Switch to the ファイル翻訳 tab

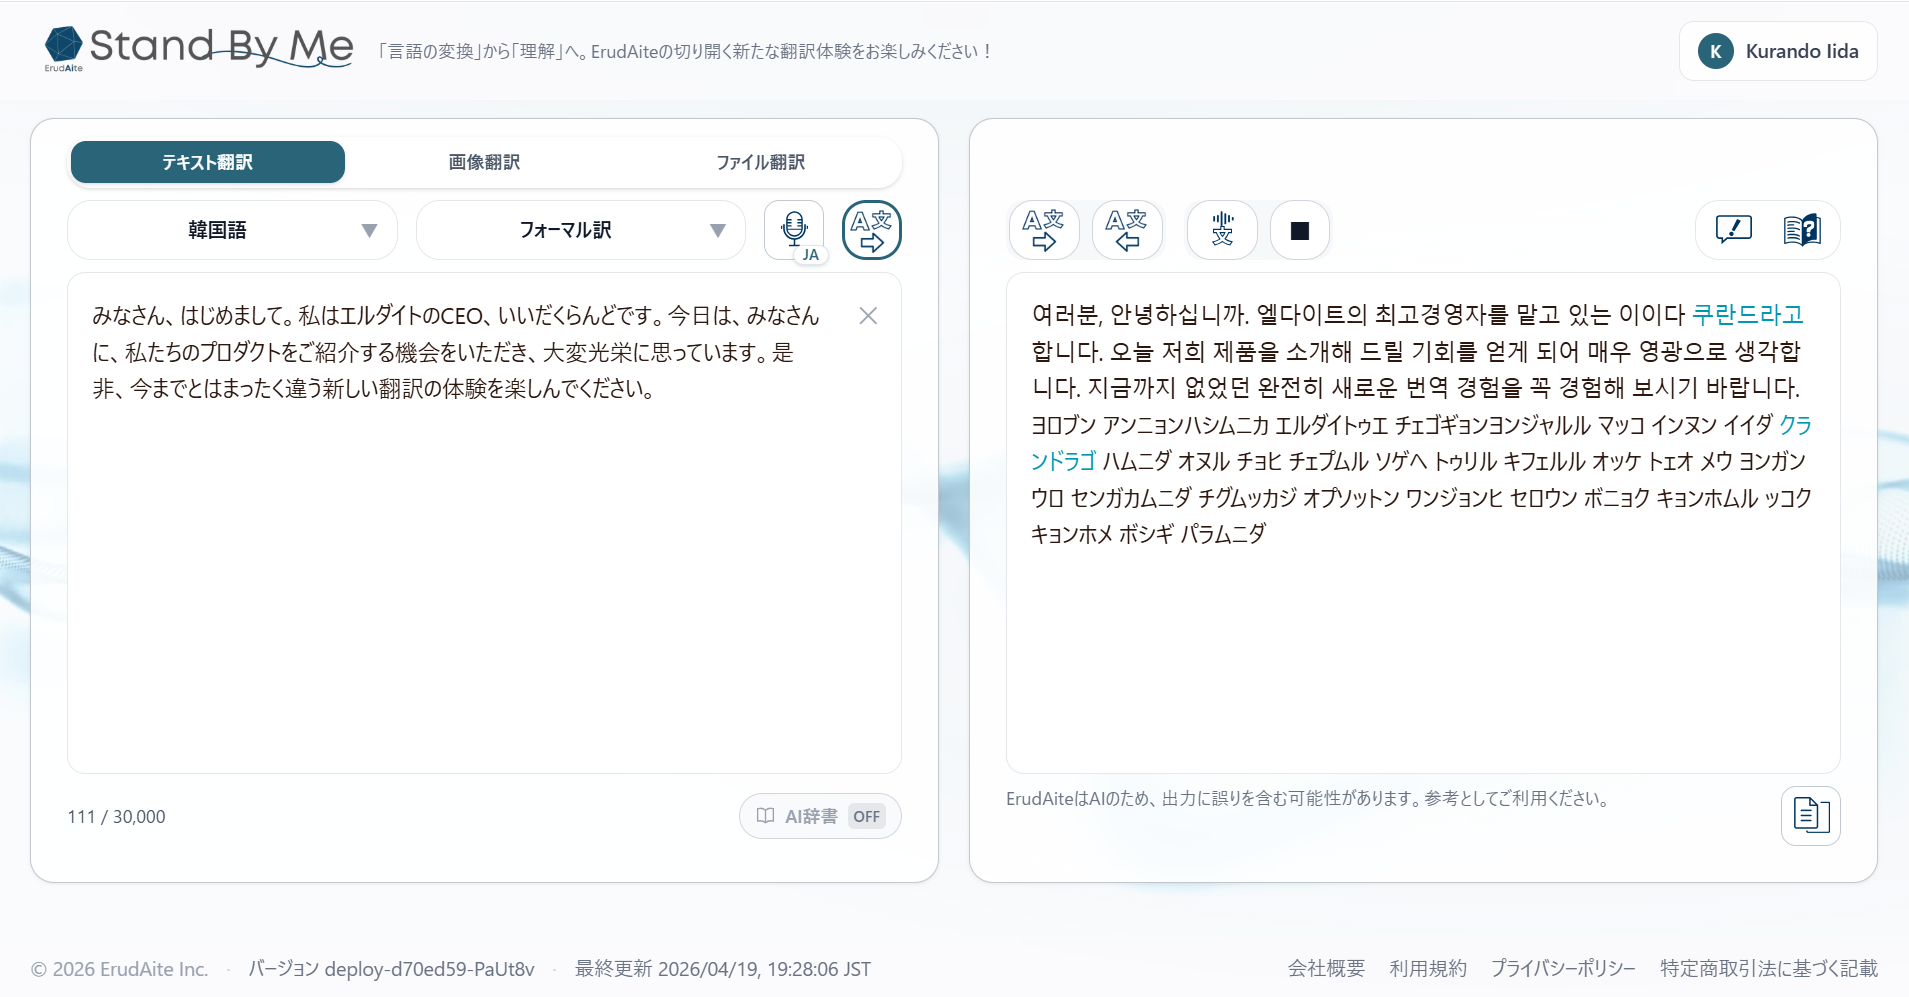(761, 161)
